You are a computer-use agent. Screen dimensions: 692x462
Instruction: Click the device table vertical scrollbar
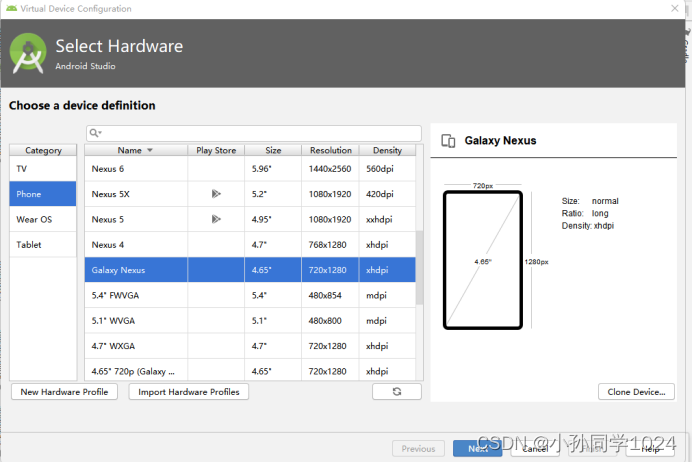click(x=419, y=267)
